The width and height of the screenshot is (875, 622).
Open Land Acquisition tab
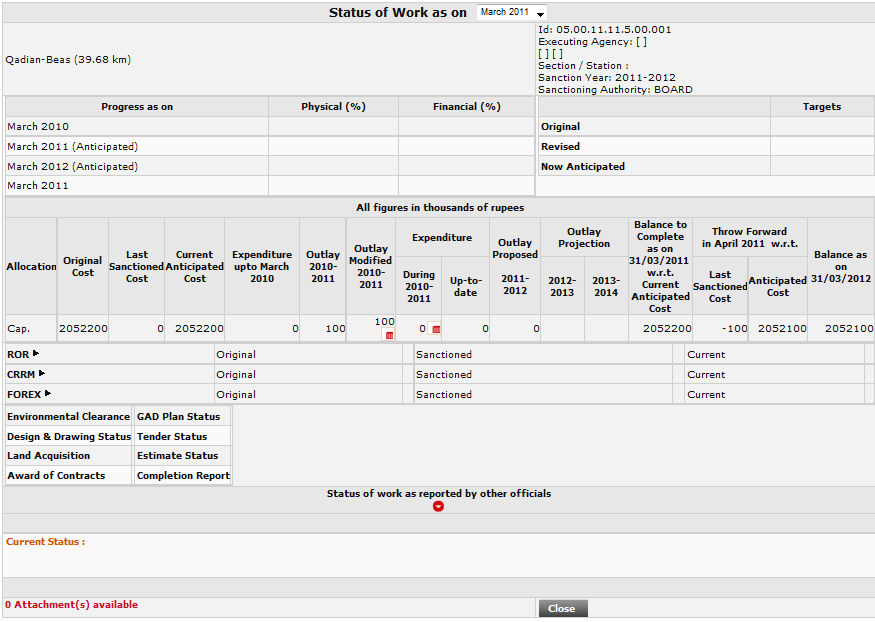coord(48,456)
